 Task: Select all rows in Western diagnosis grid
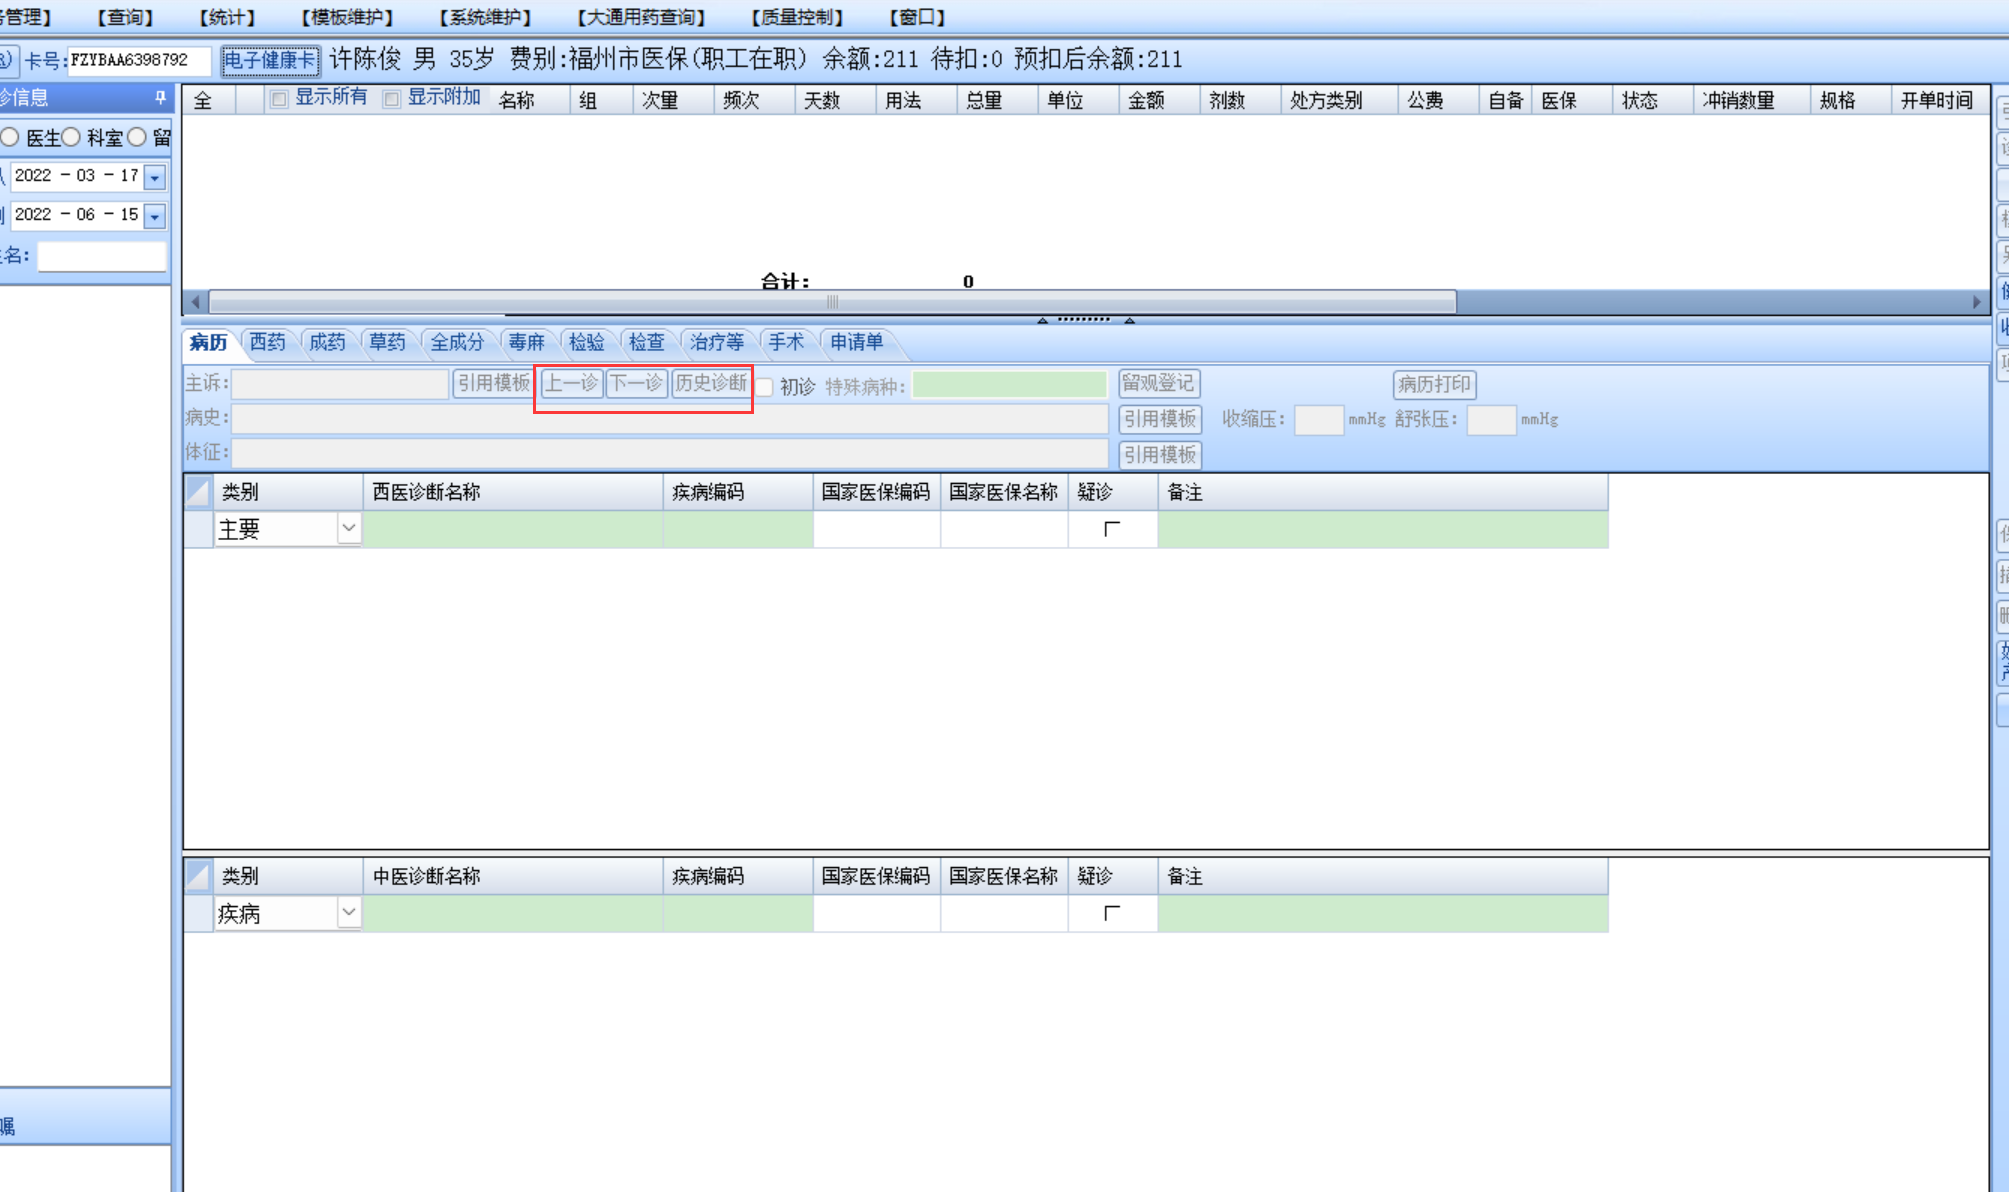pyautogui.click(x=198, y=491)
